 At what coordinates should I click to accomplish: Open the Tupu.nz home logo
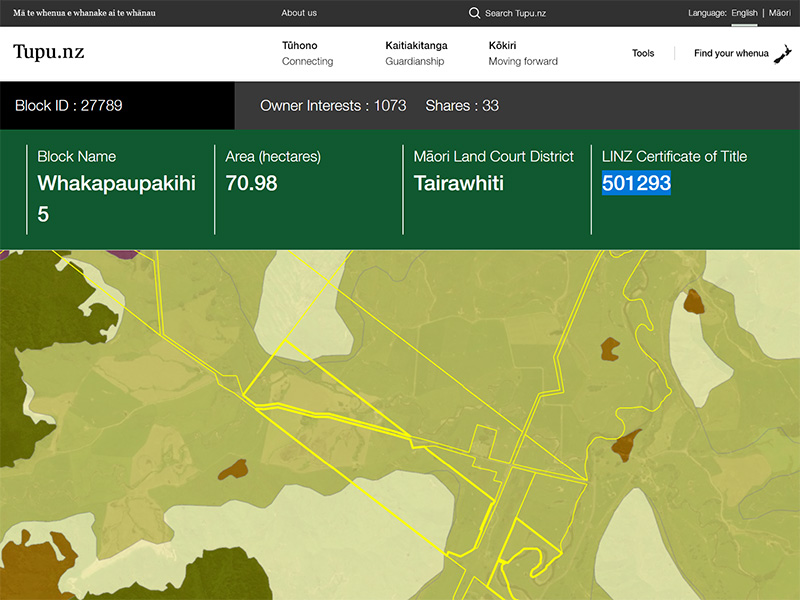48,53
